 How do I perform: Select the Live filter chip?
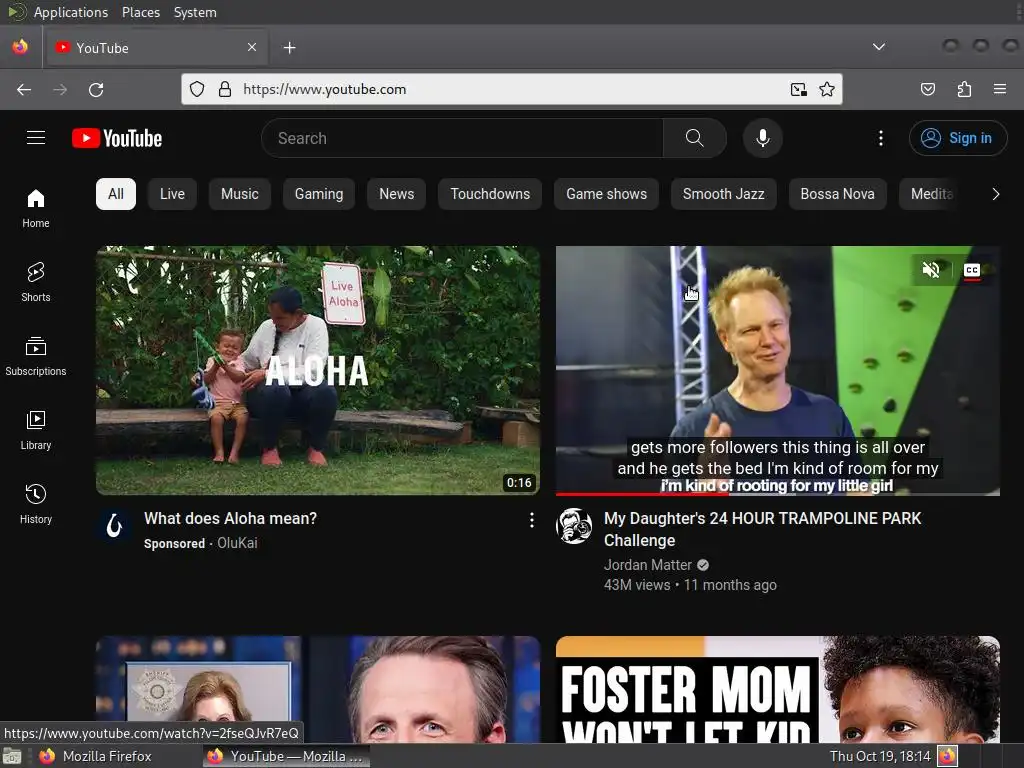pyautogui.click(x=172, y=194)
